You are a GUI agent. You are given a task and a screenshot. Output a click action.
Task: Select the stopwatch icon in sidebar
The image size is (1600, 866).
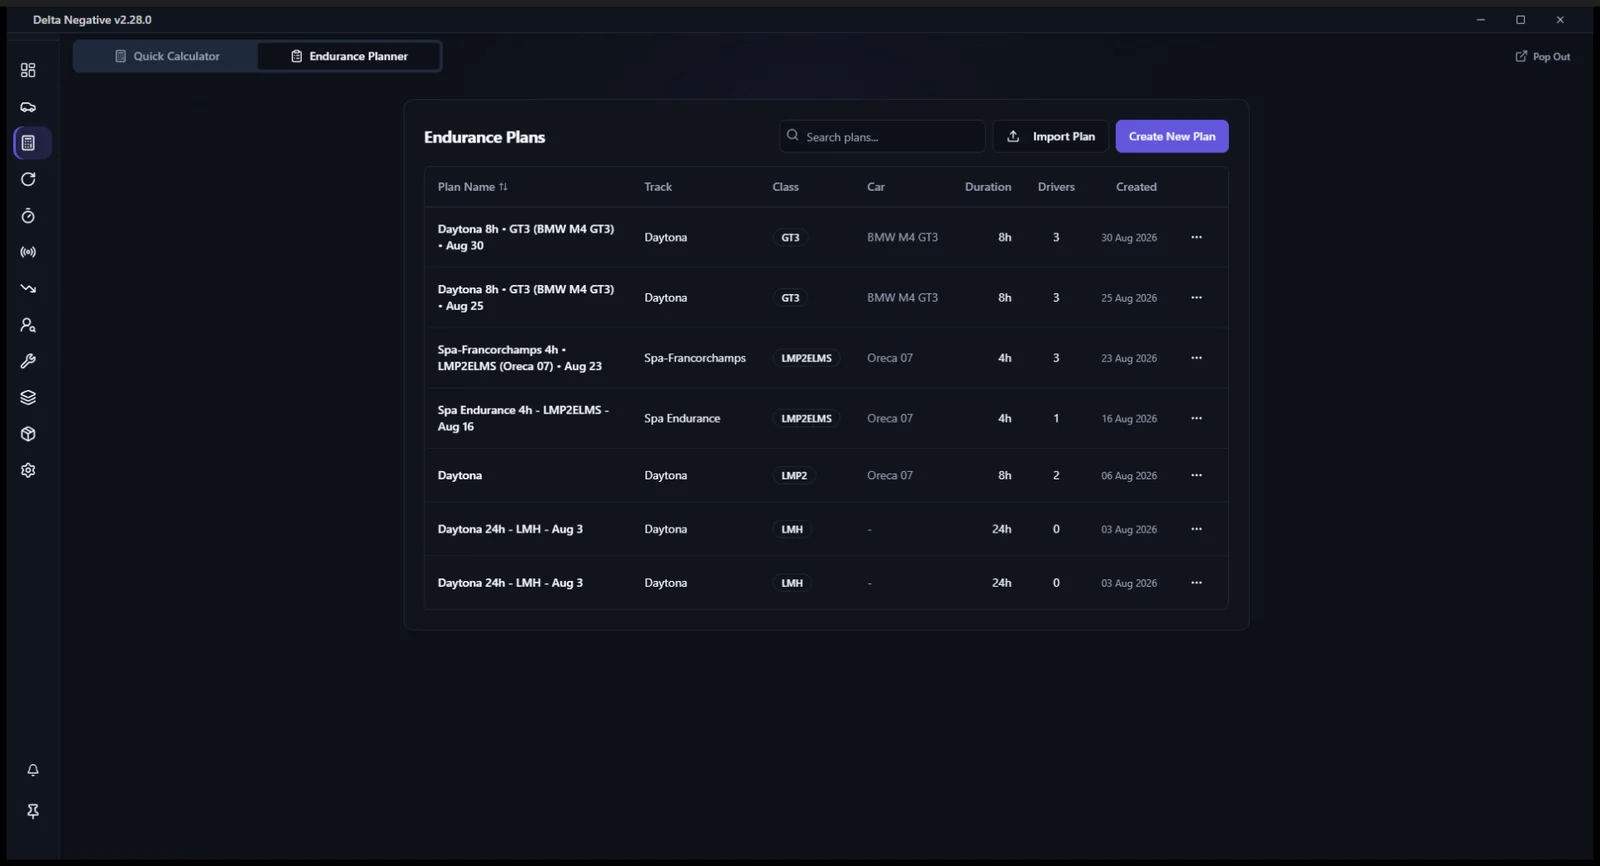coord(28,216)
